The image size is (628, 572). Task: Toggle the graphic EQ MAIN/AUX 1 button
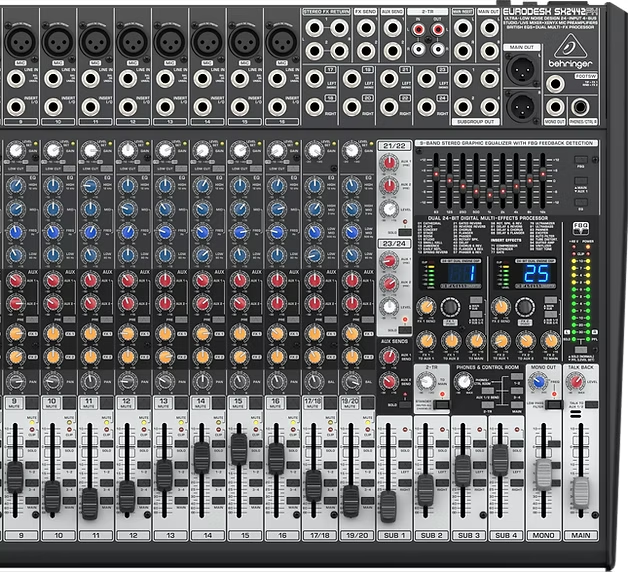pyautogui.click(x=581, y=181)
